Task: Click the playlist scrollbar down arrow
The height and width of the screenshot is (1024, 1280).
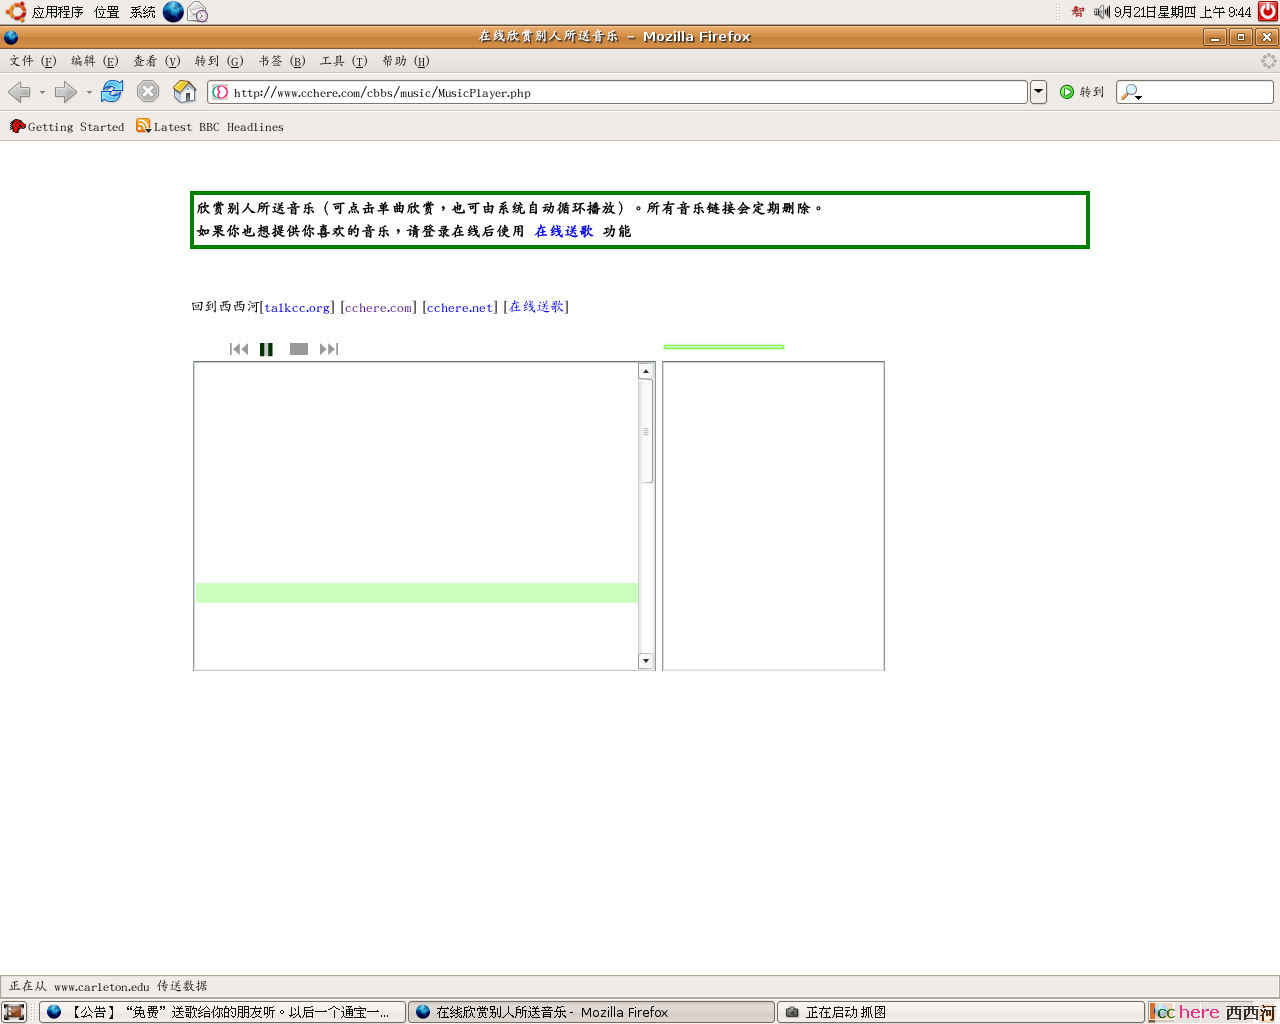Action: pyautogui.click(x=646, y=661)
